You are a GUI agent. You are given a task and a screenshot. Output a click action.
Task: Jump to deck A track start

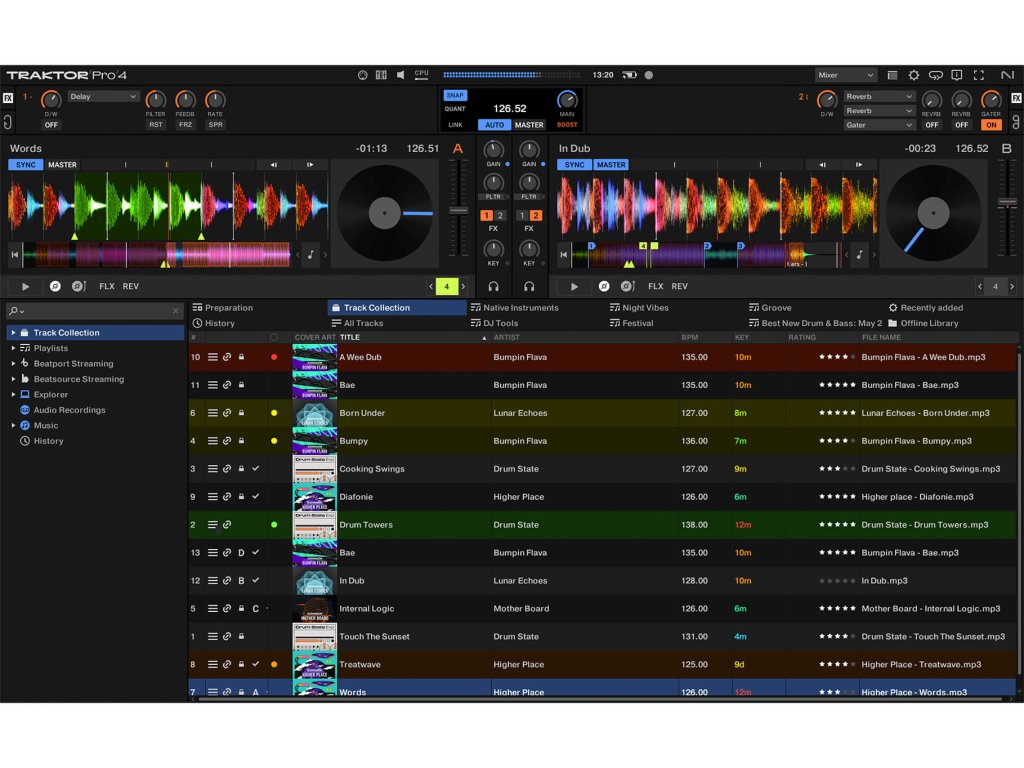pyautogui.click(x=14, y=255)
